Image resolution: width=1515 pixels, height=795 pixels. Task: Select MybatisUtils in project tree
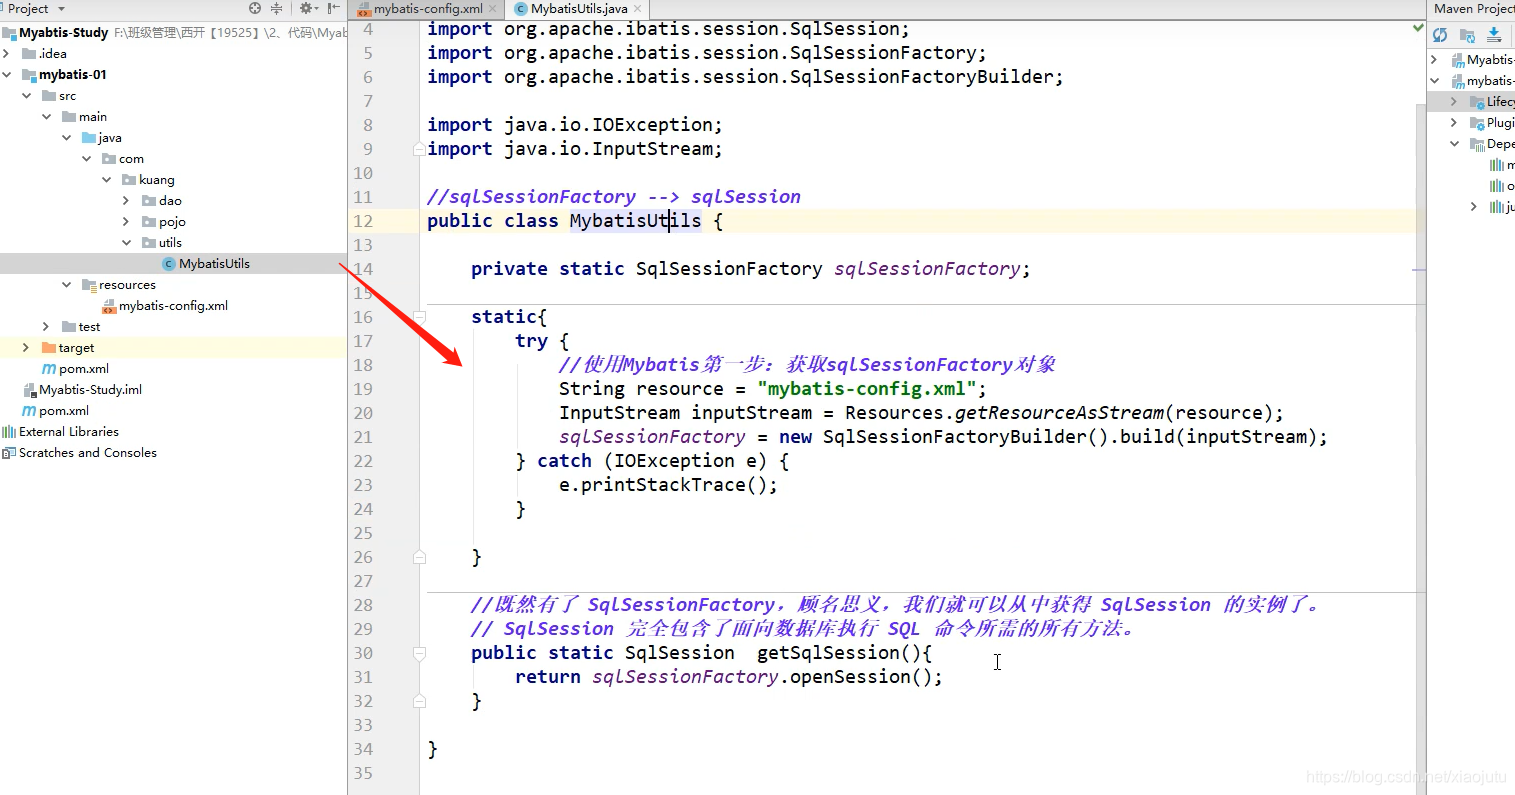pos(214,264)
